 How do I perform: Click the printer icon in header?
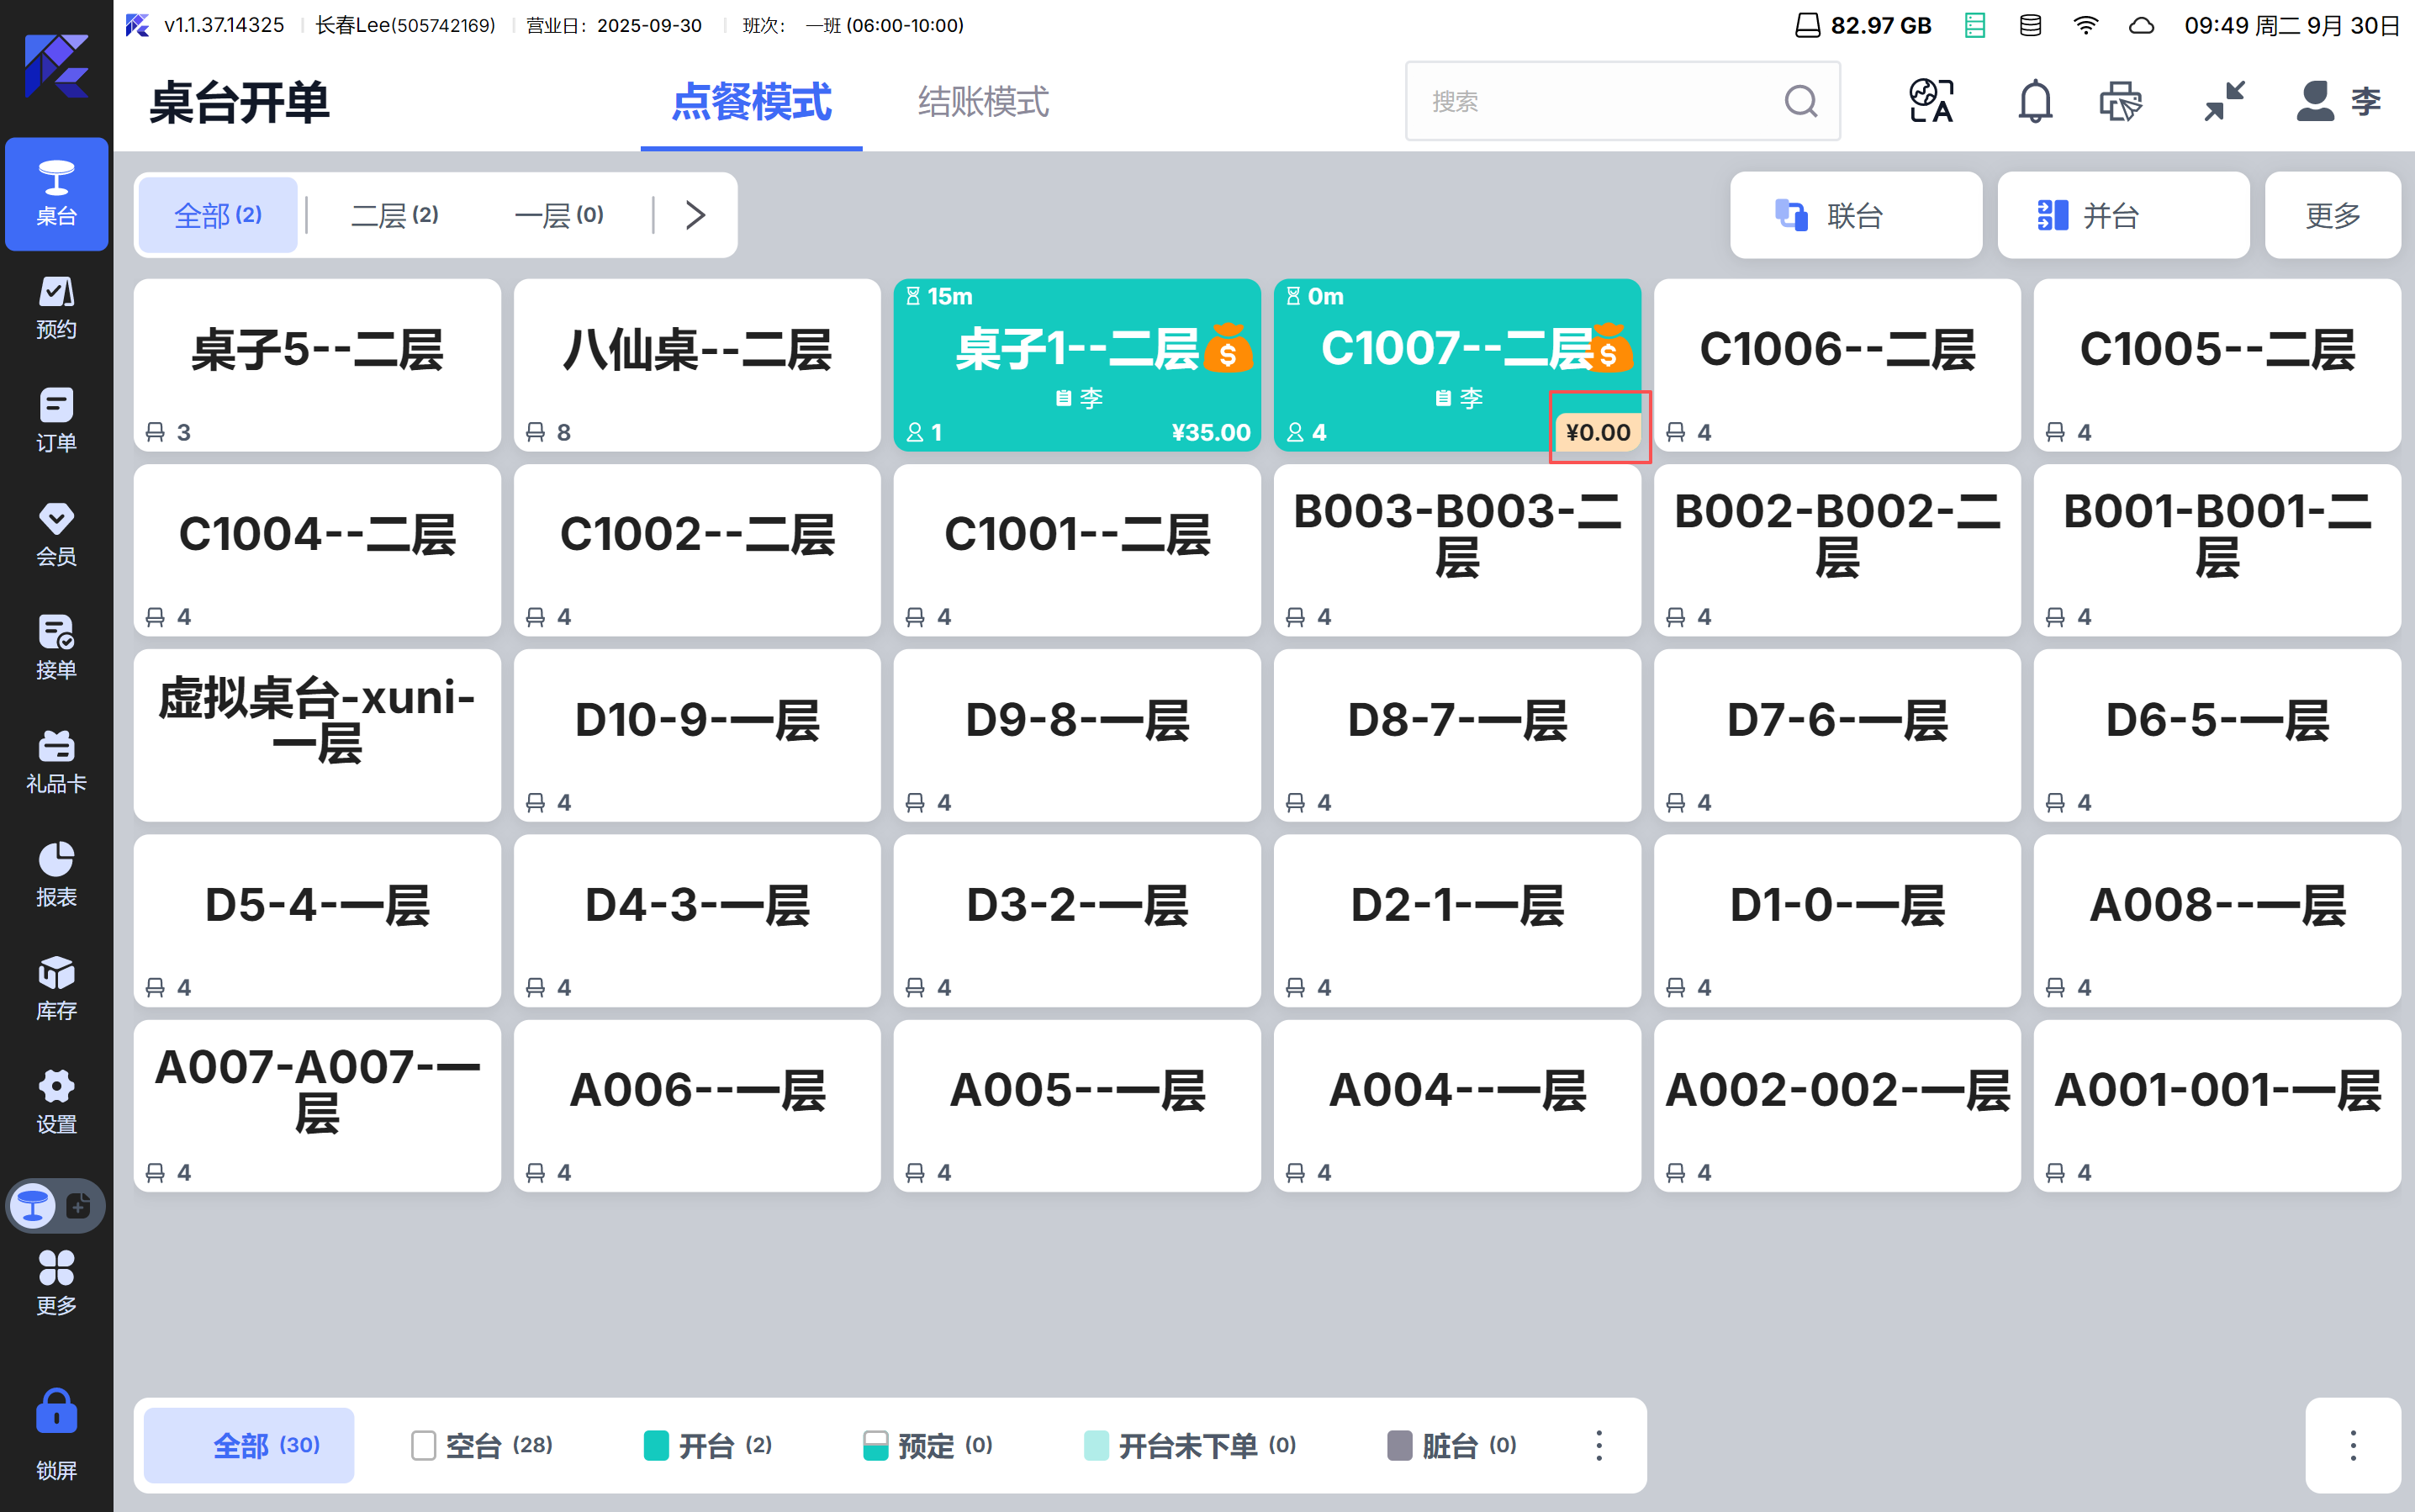click(x=2120, y=101)
